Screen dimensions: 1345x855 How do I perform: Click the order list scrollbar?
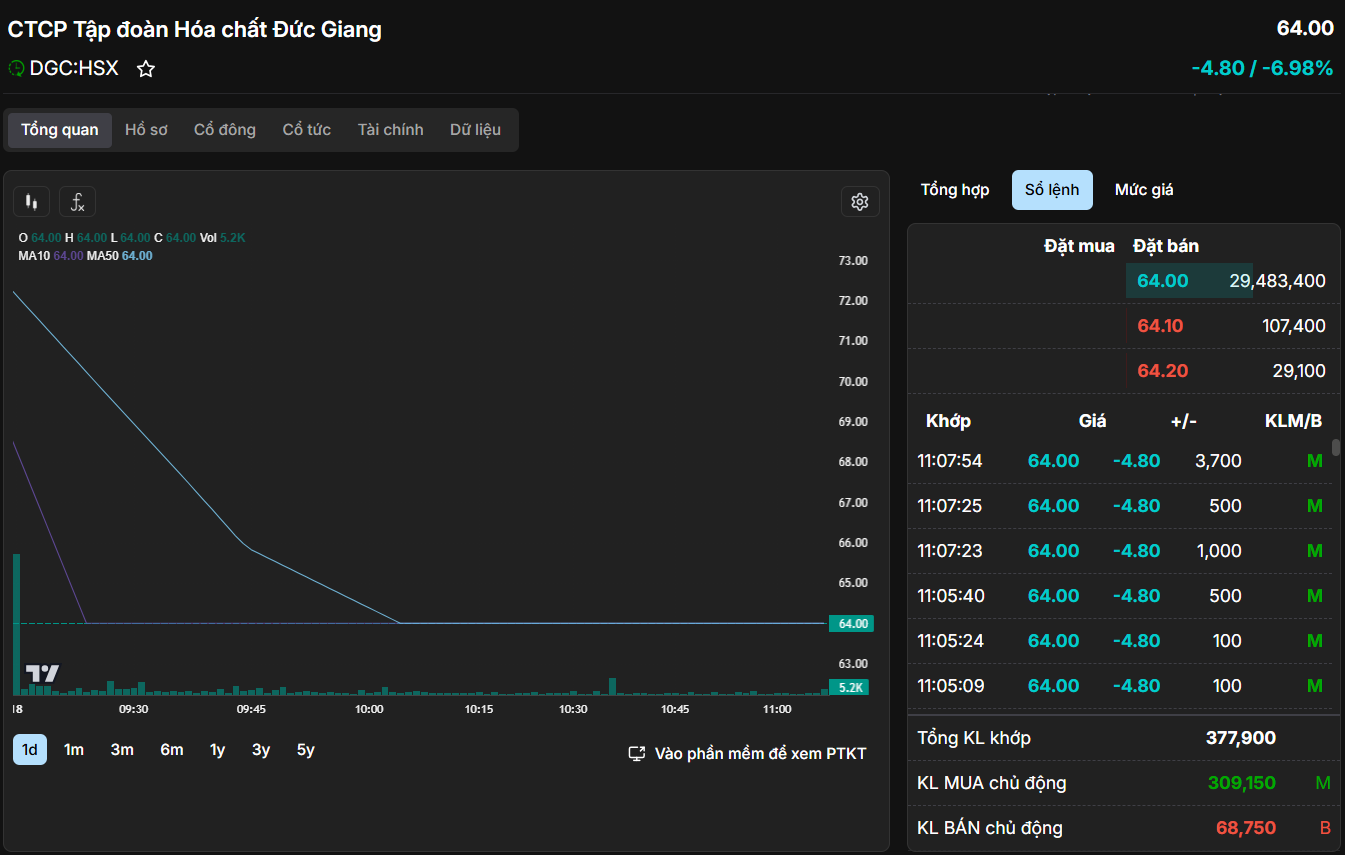1335,448
